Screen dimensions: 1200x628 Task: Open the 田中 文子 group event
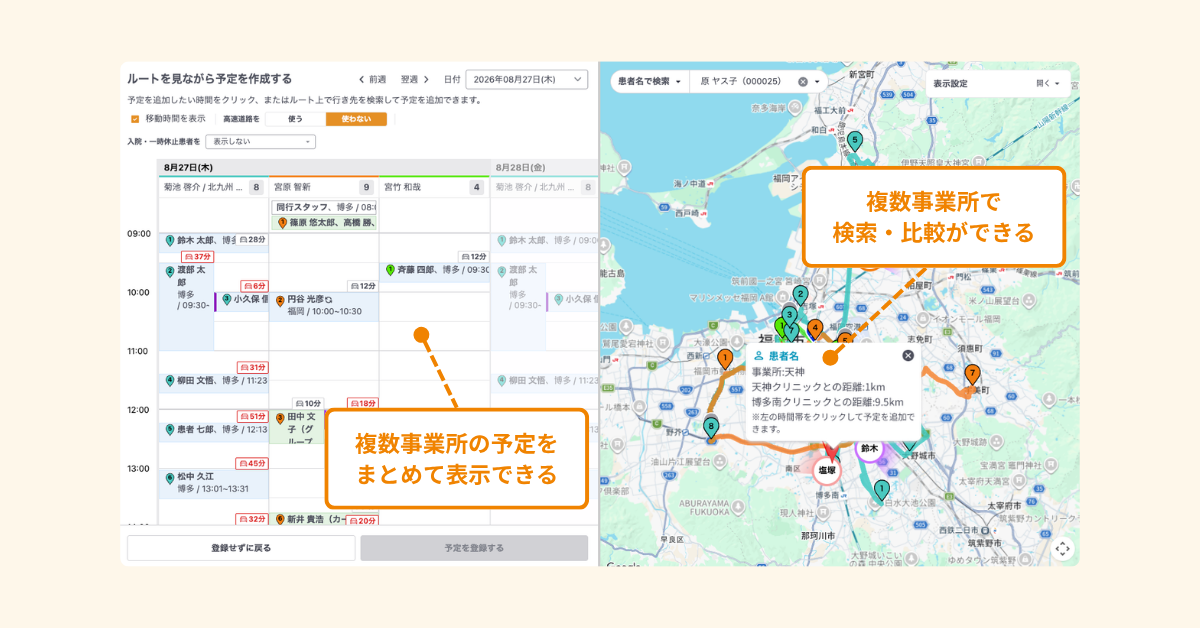(298, 428)
